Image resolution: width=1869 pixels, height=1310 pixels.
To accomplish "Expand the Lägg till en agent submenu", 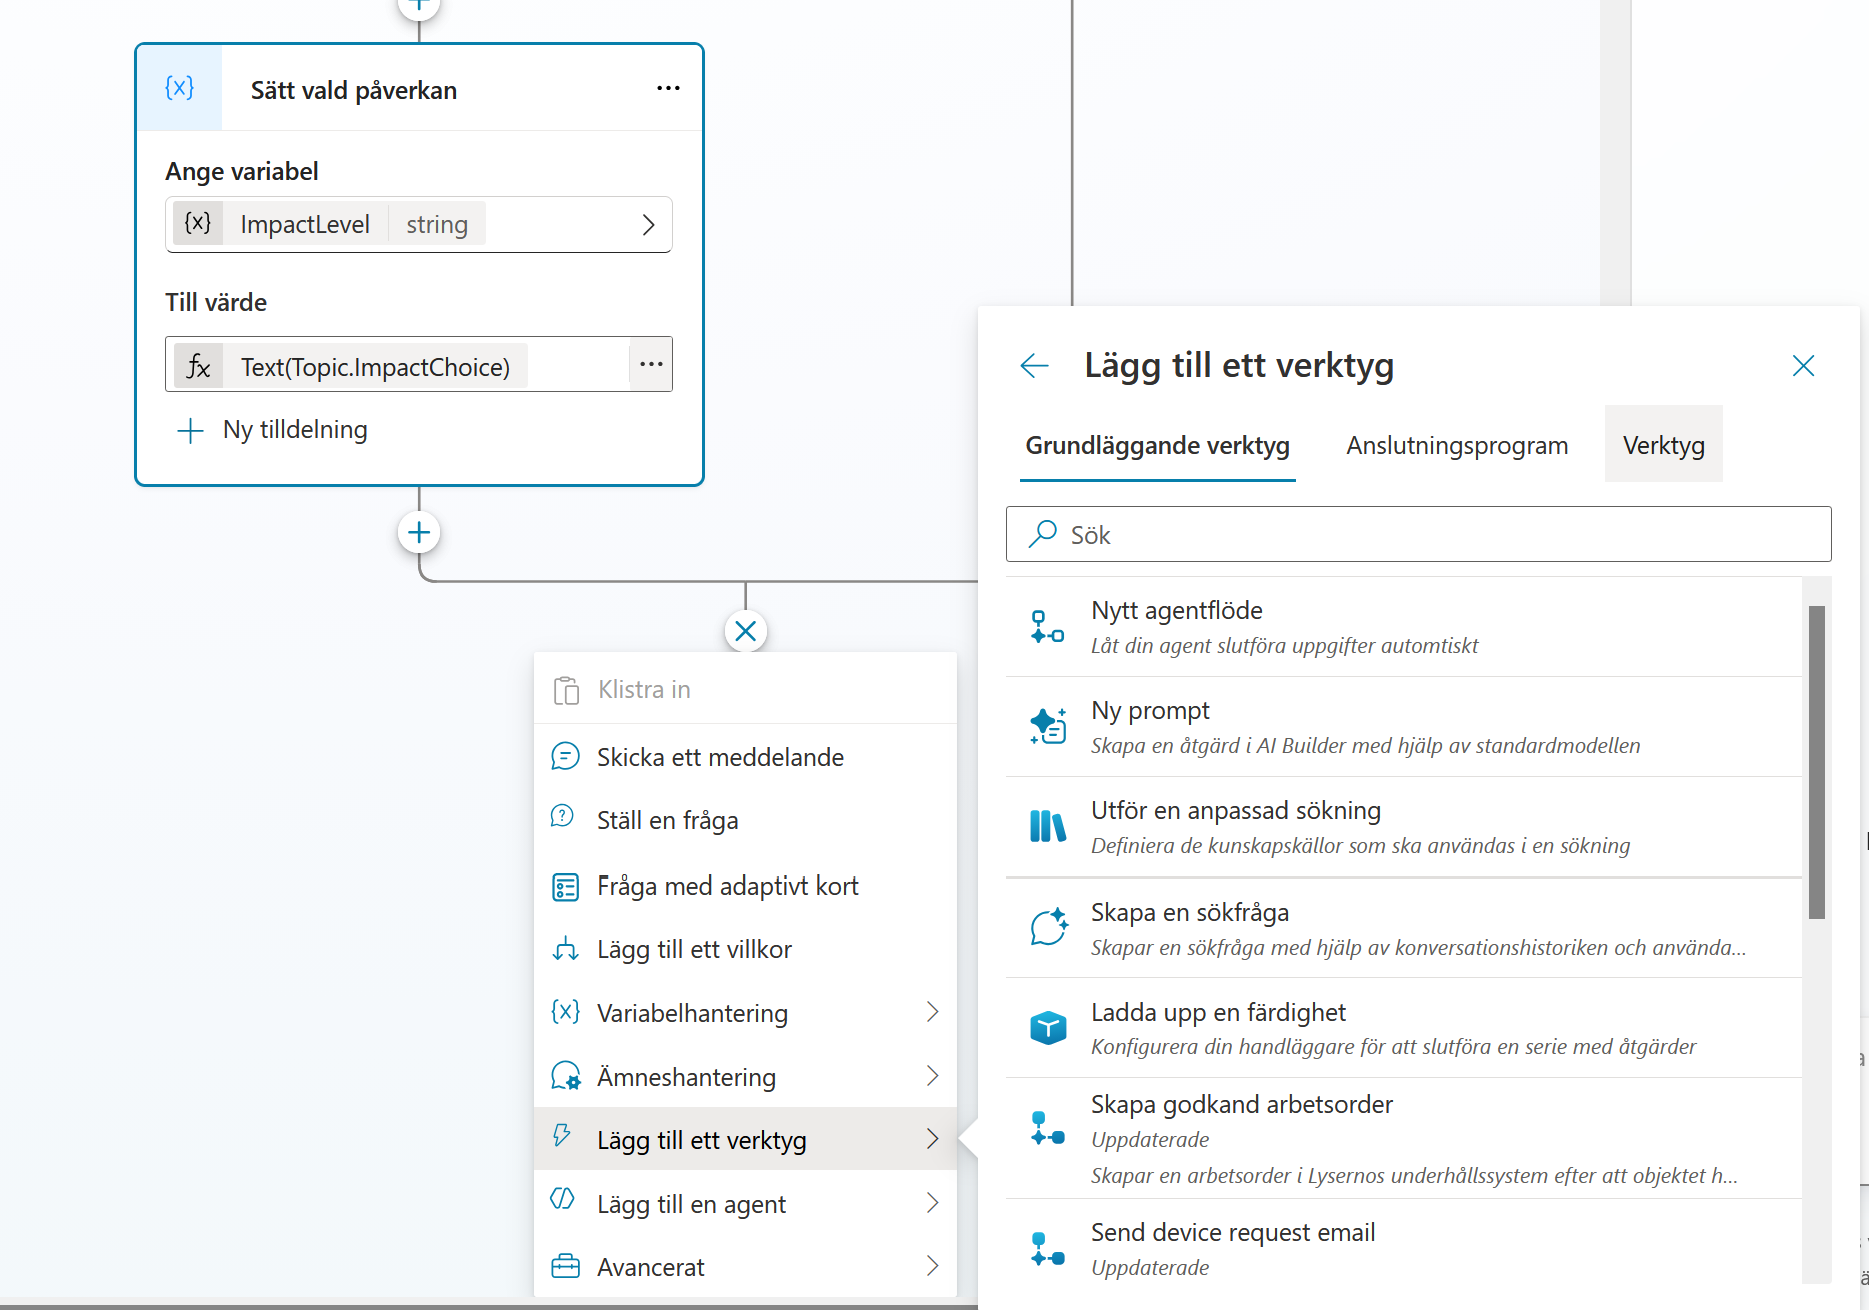I will 746,1204.
